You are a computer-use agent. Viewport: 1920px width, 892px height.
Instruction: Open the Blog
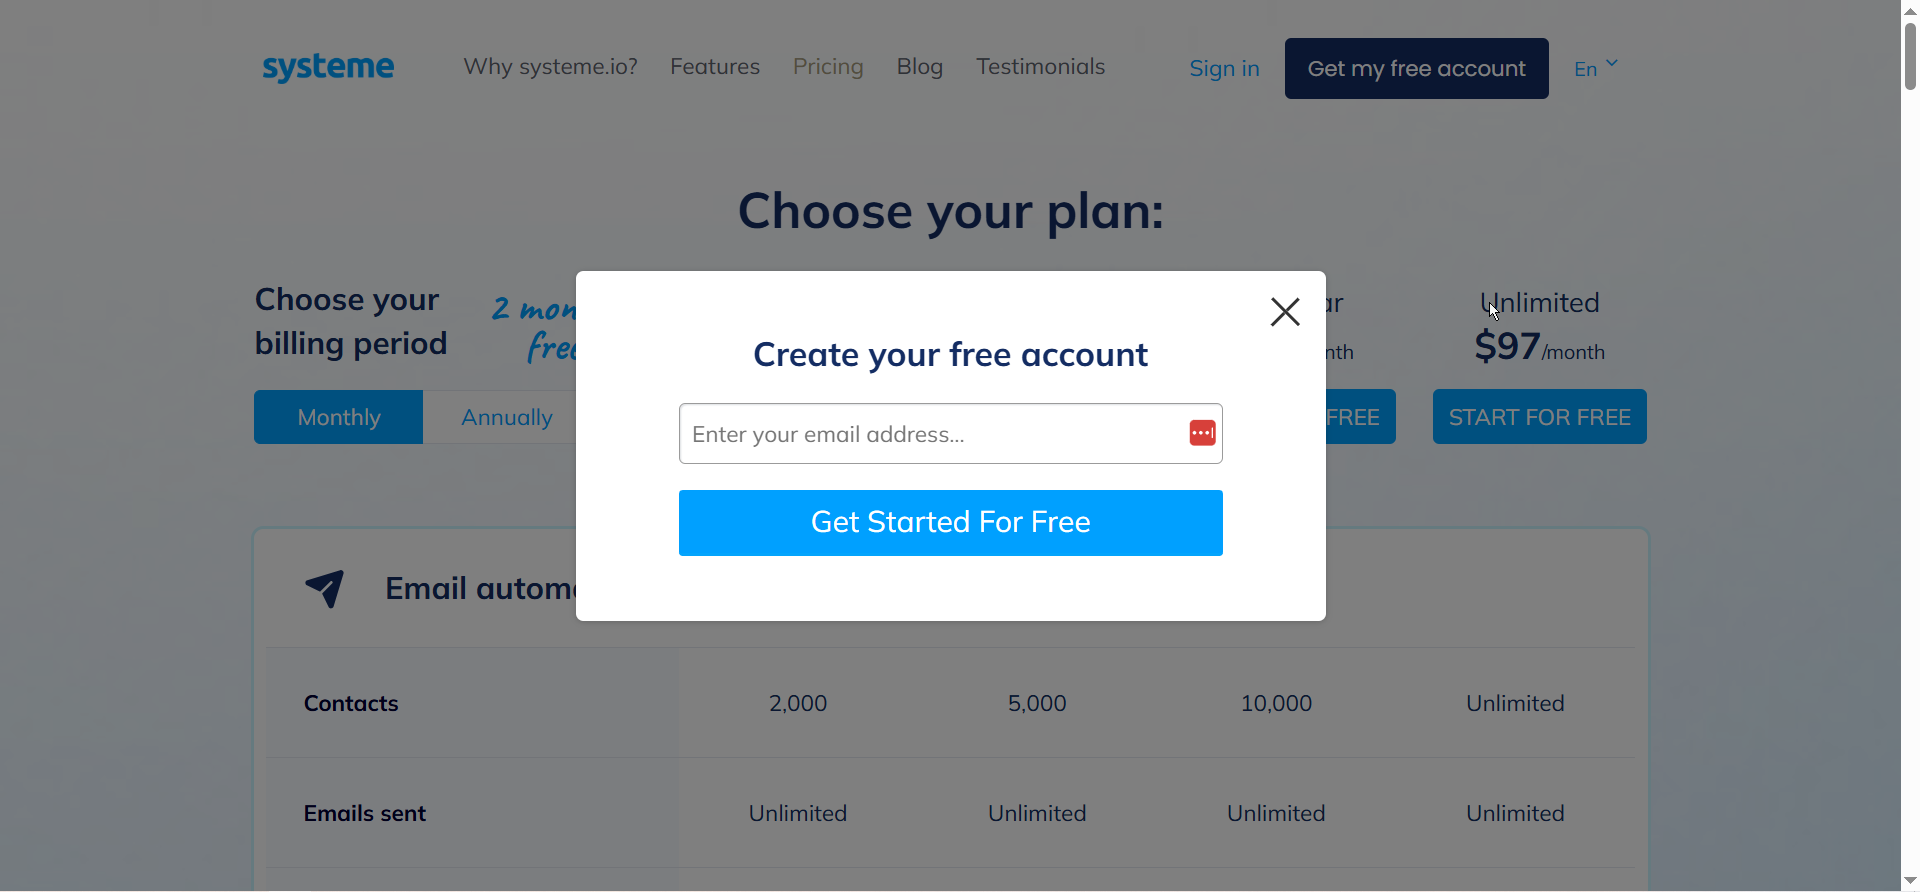(919, 66)
